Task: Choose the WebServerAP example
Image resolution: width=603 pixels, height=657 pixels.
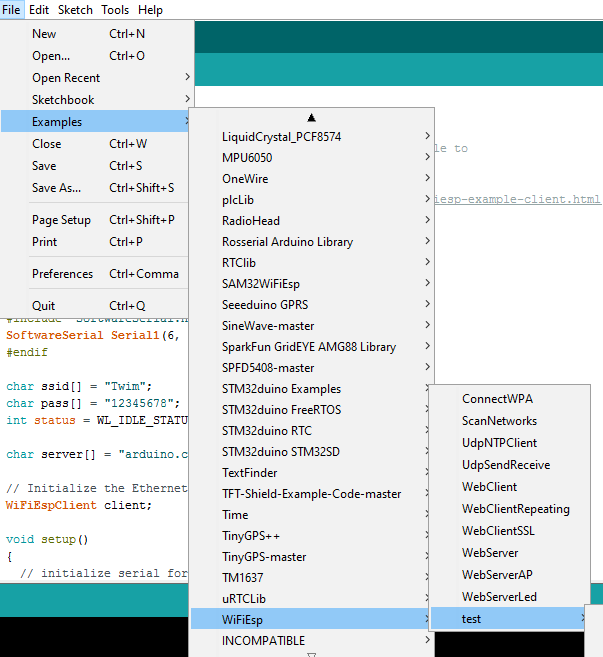Action: click(498, 575)
